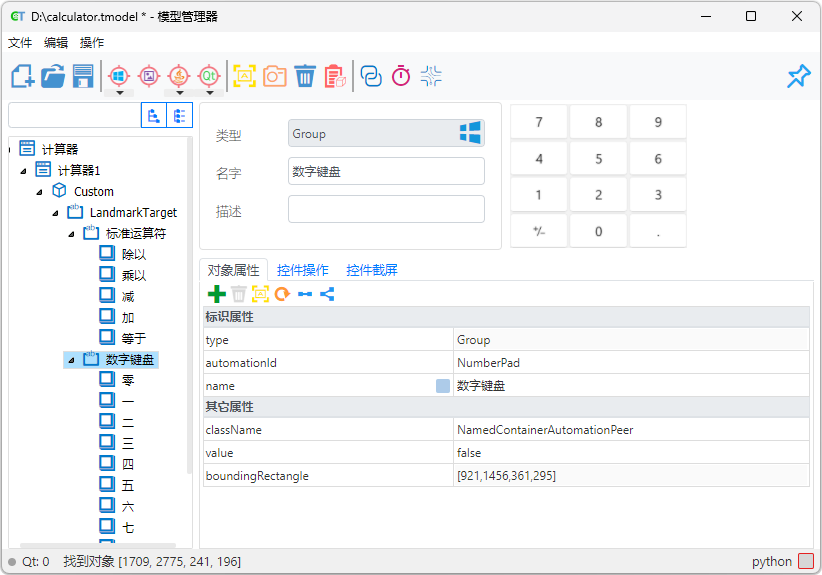Click the control screenshot keypad thumbnail
822x575 pixels.
pyautogui.click(x=598, y=176)
